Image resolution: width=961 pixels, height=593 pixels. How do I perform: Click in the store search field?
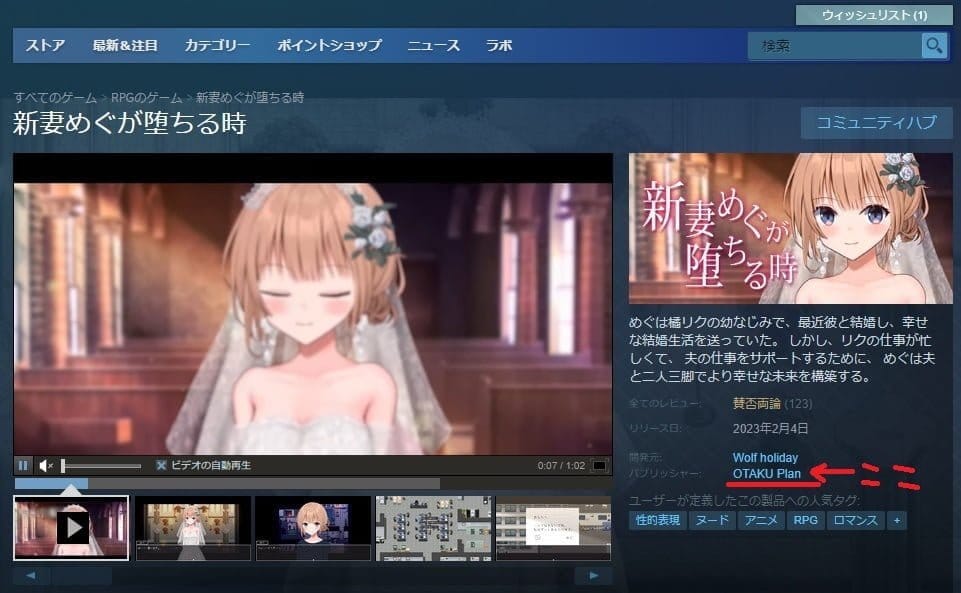833,46
